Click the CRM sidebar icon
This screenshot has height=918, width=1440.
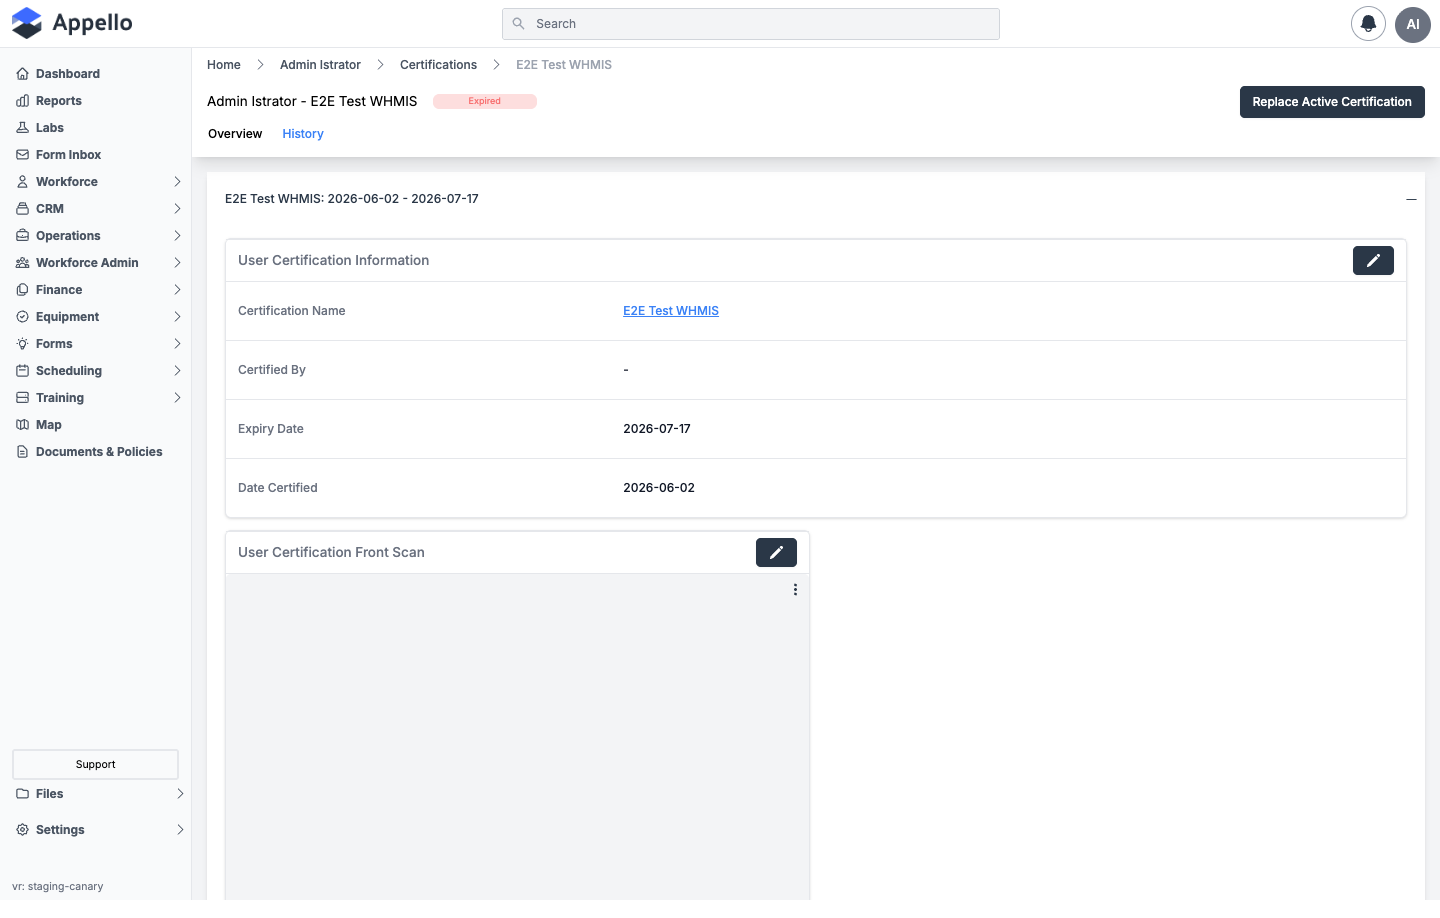(x=22, y=209)
